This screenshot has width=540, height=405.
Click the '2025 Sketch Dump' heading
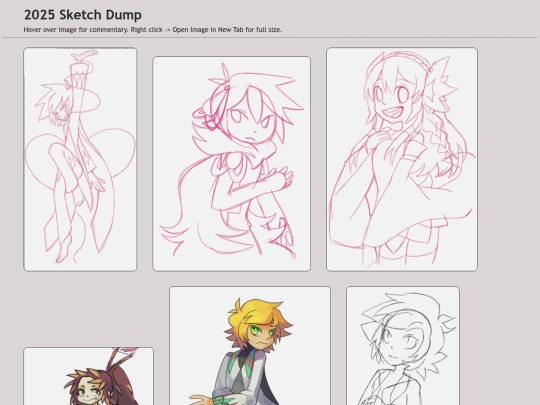tap(83, 15)
